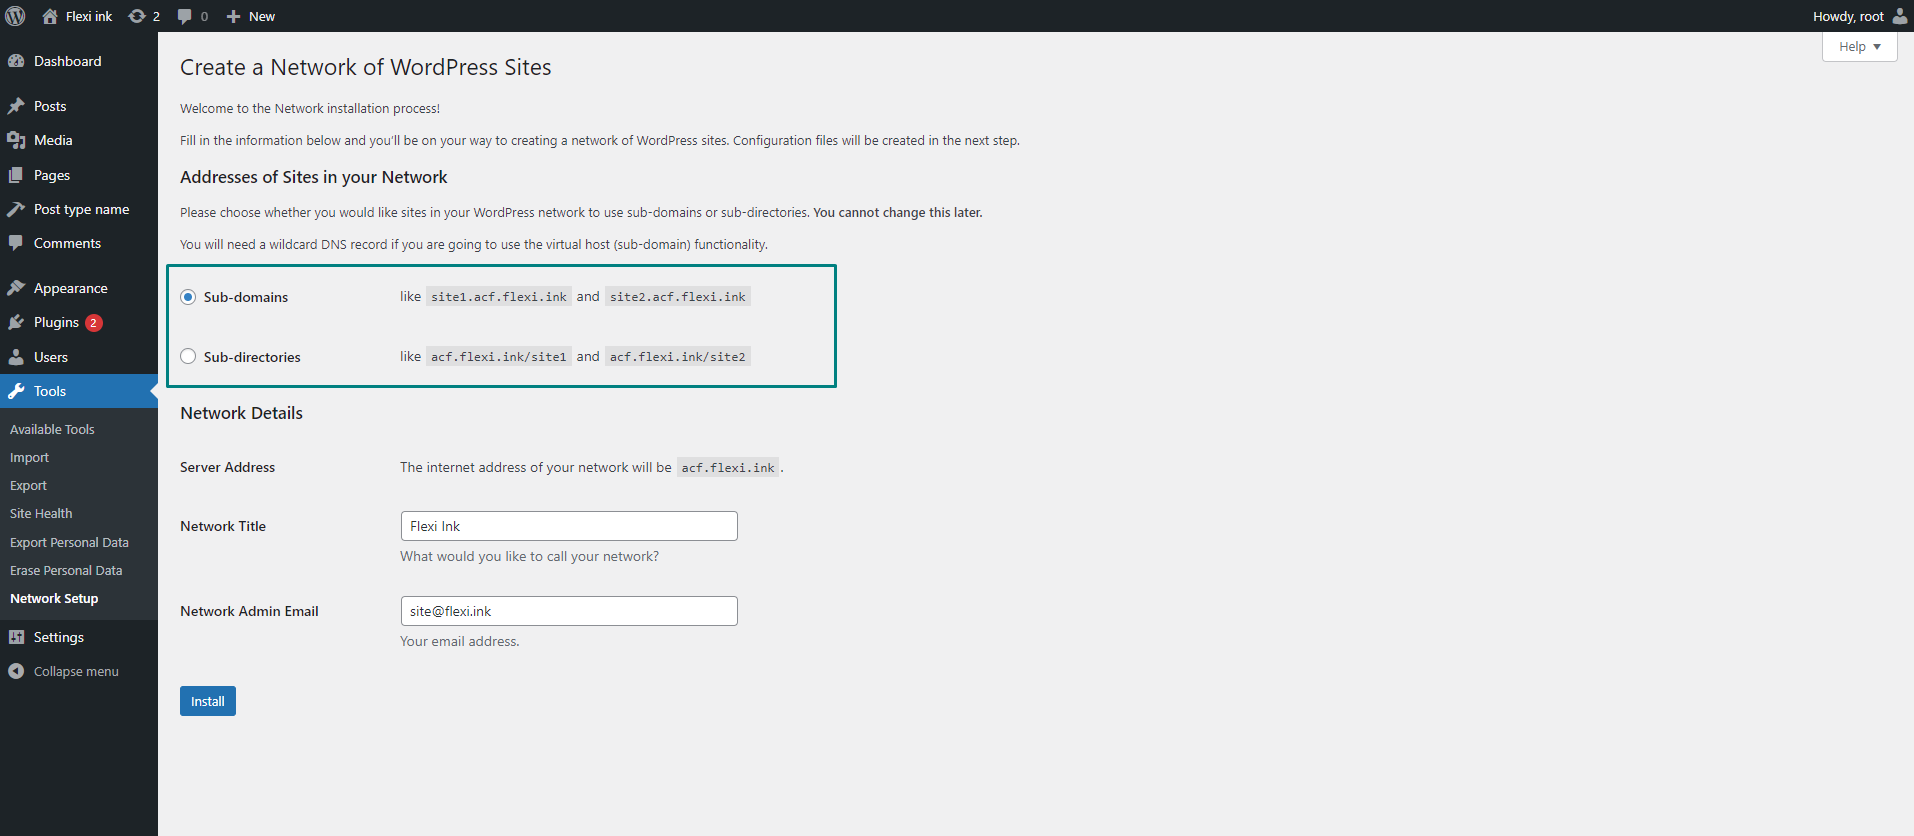
Task: Click the Network Admin Email label
Action: (x=249, y=611)
